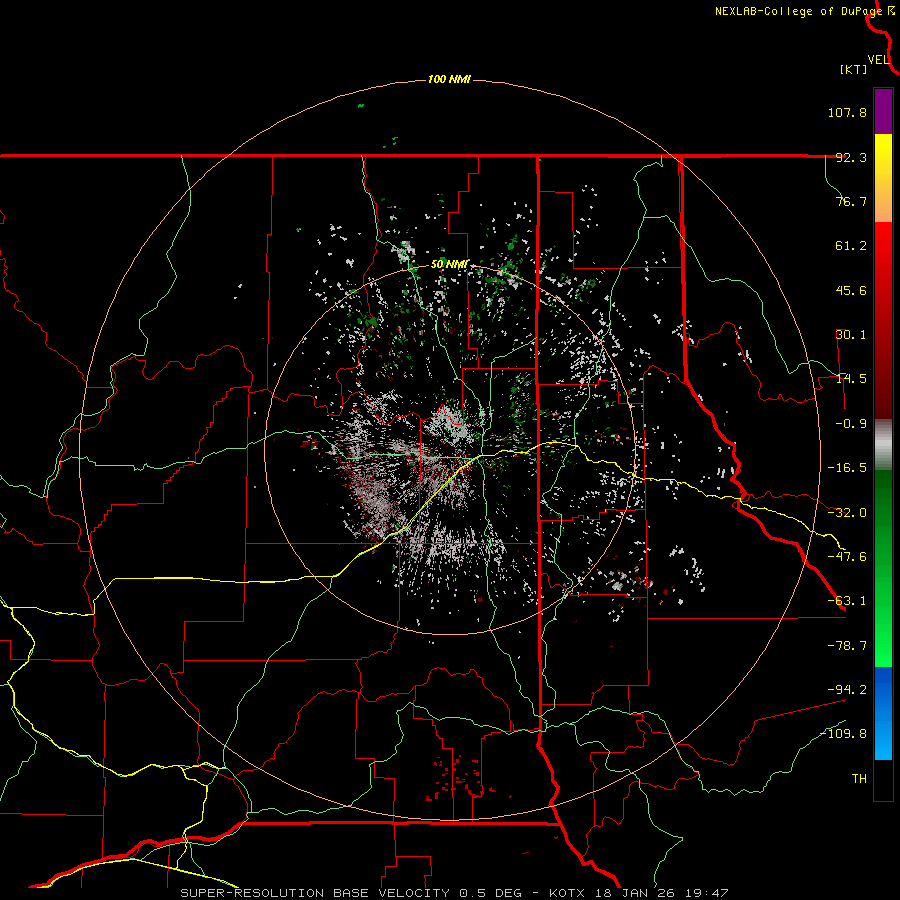This screenshot has height=900, width=900.
Task: Click the TH legend label
Action: click(x=859, y=779)
